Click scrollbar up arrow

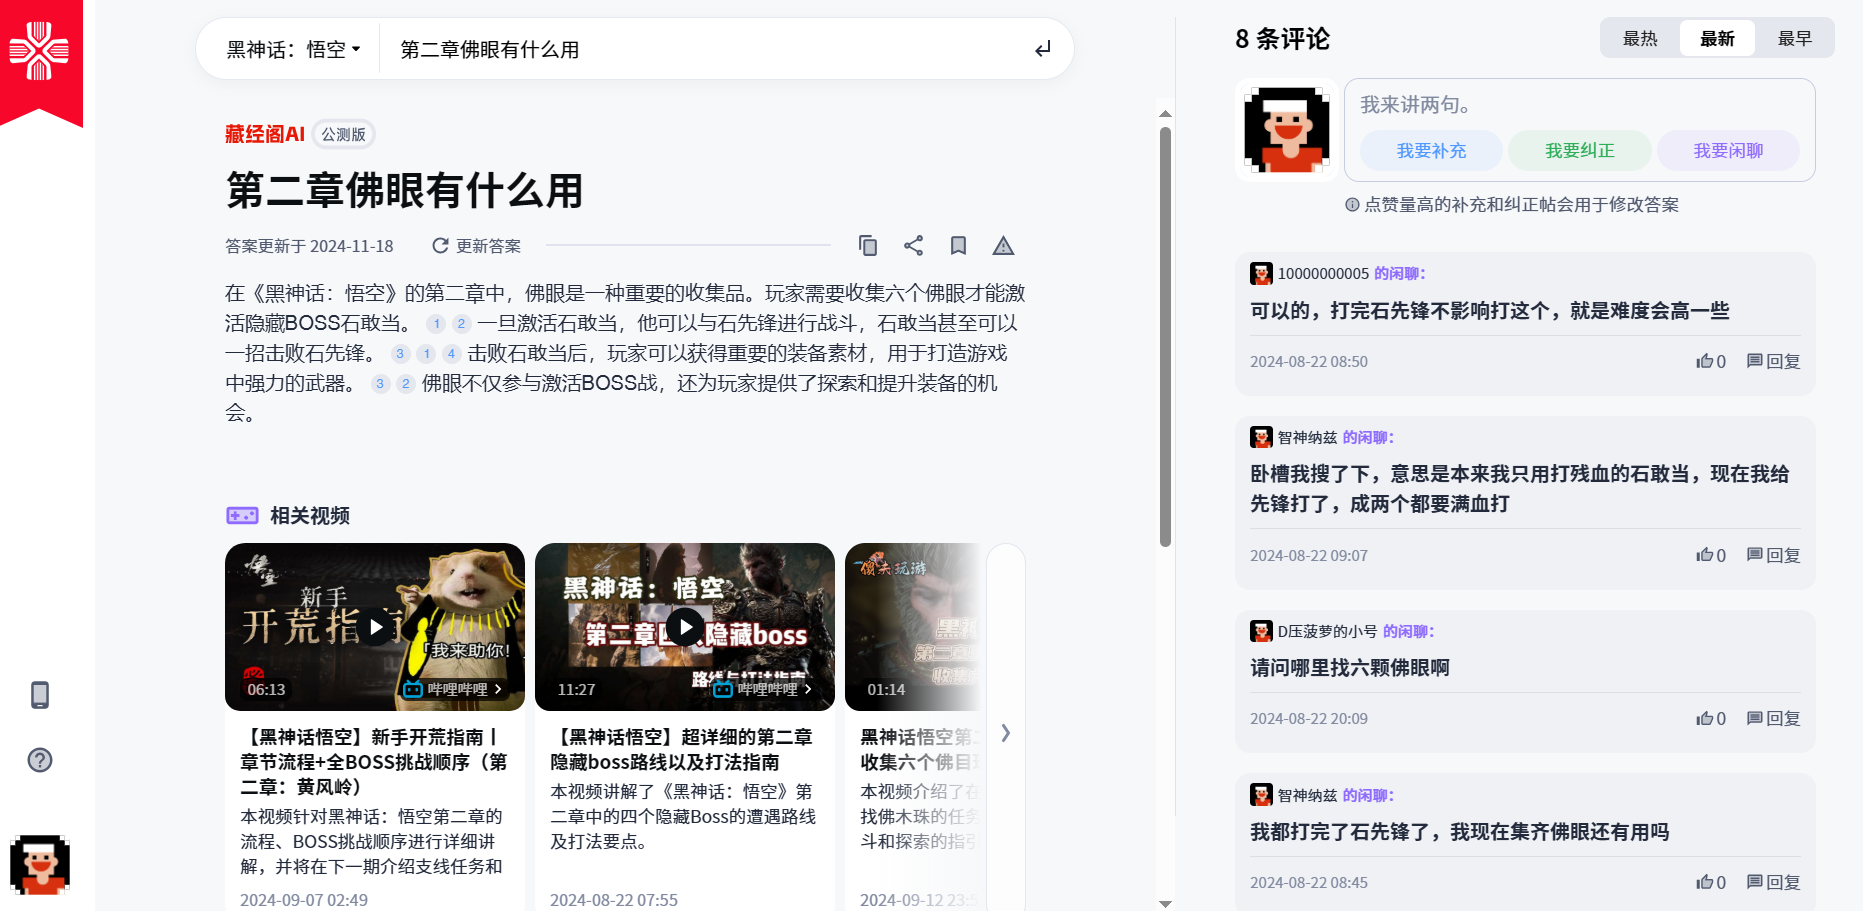tap(1165, 113)
